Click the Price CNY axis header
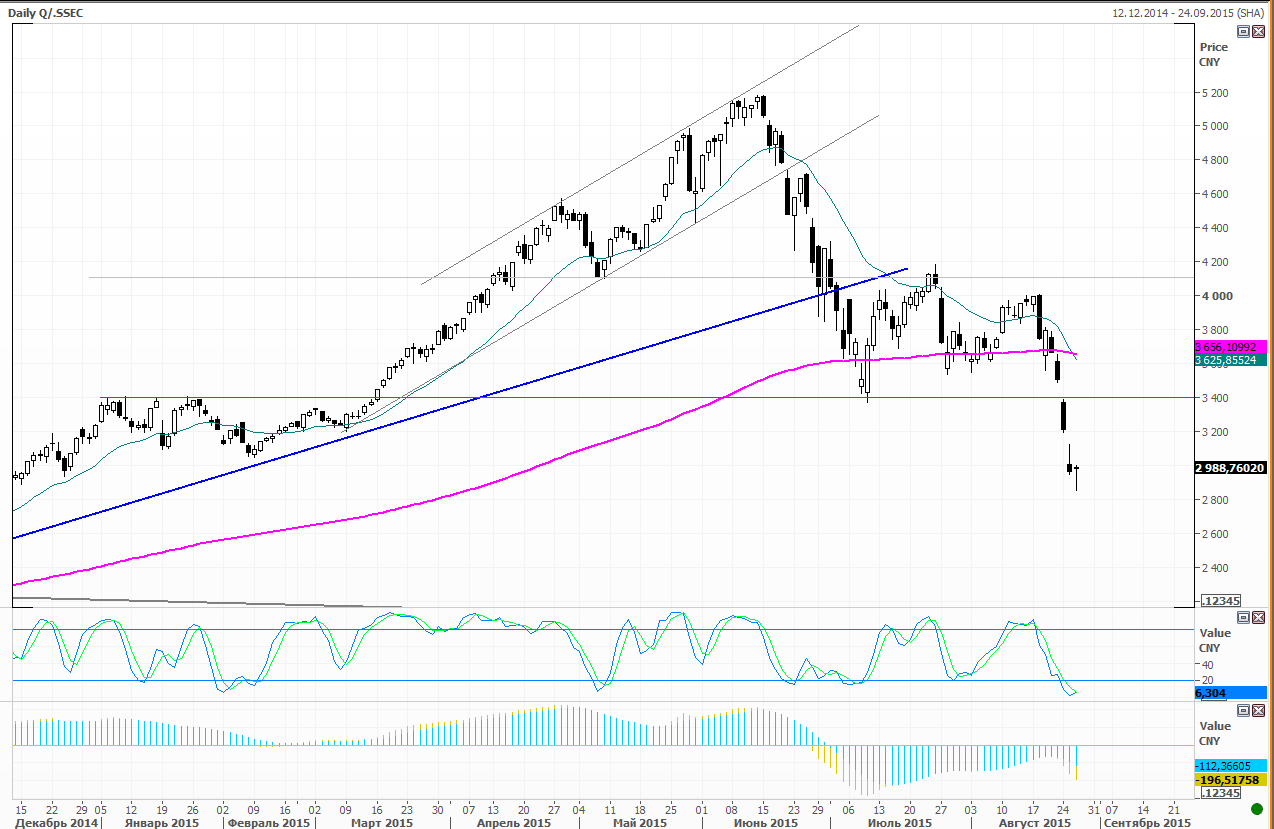The width and height of the screenshot is (1274, 829). pos(1213,54)
